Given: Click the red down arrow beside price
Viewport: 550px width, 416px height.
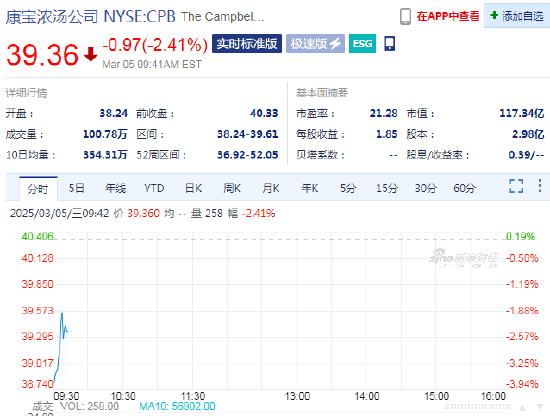Looking at the screenshot, I should pos(90,54).
